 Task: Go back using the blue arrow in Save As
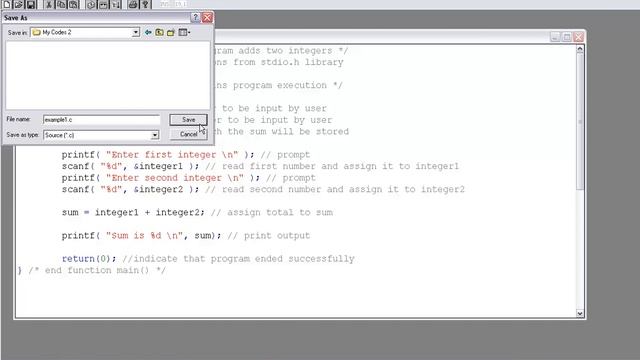tap(148, 32)
